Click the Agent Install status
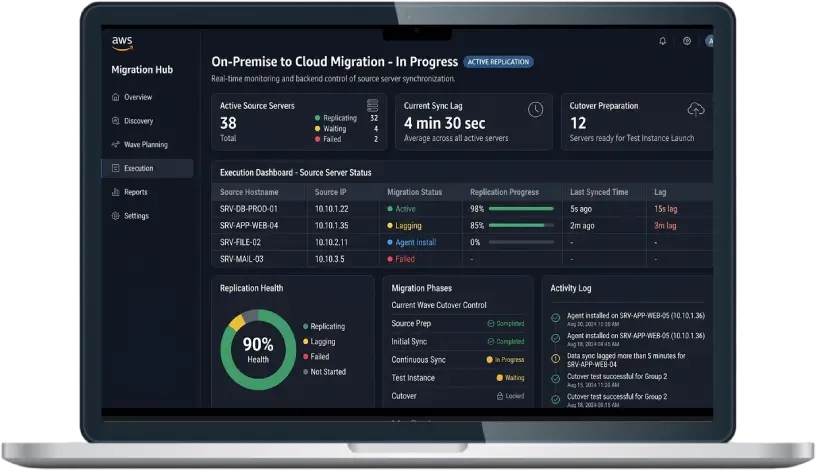The width and height of the screenshot is (816, 470). pos(412,242)
